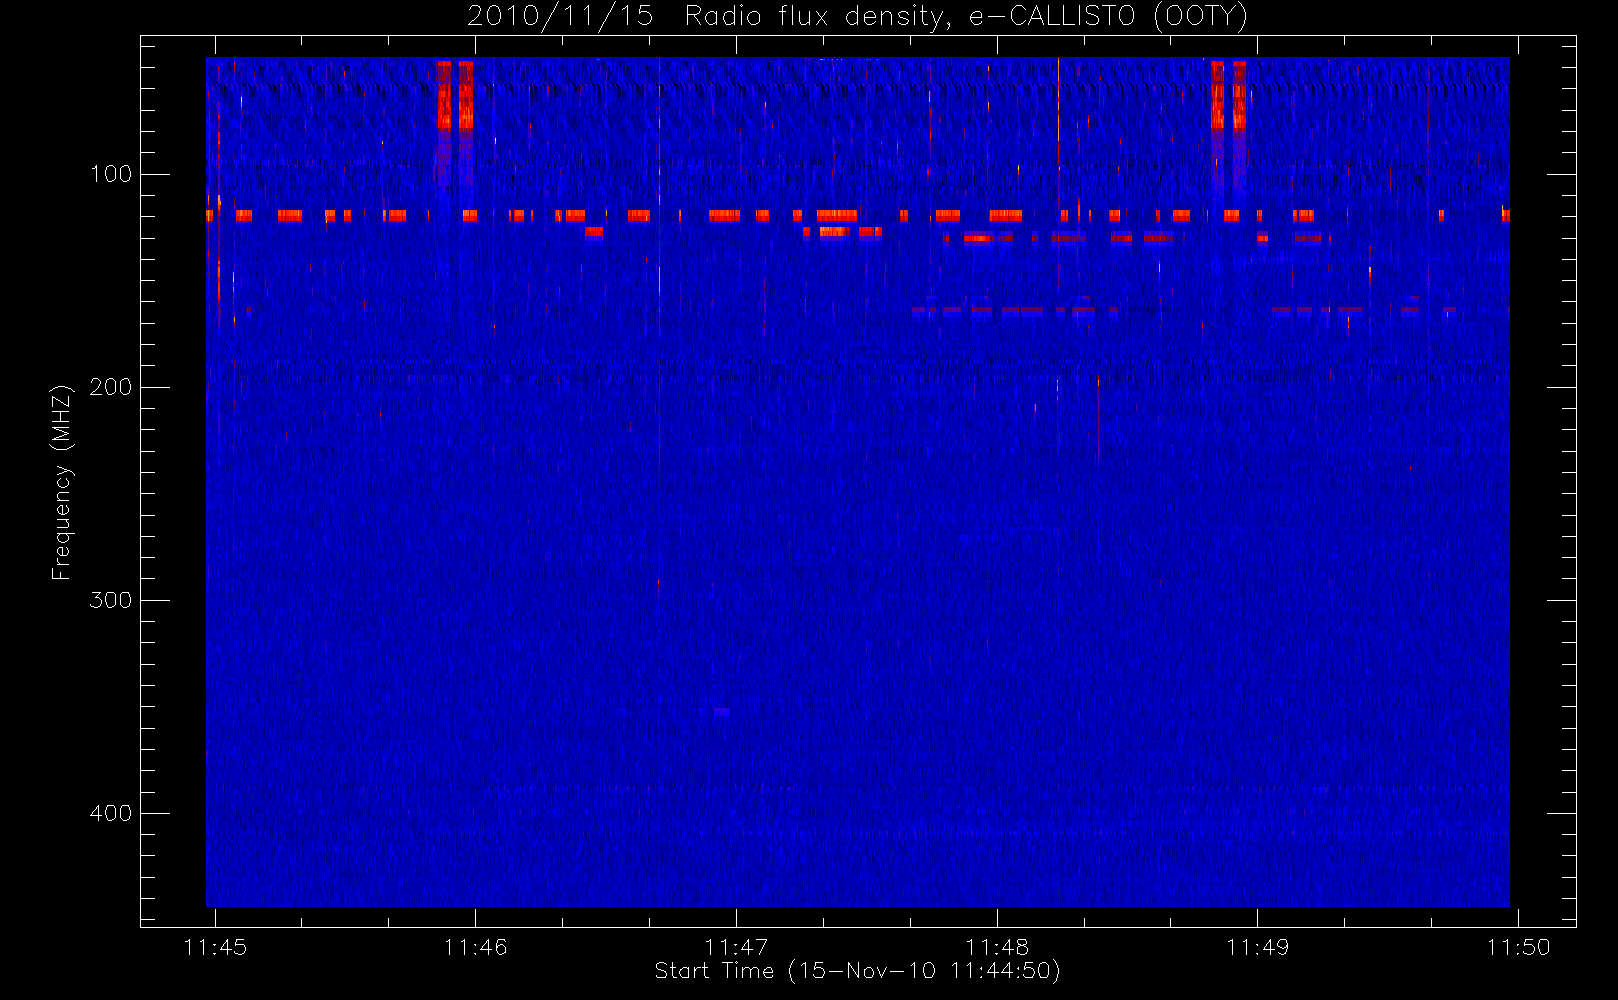This screenshot has height=1000, width=1618.
Task: Click the 'Frequency (MHZ)' y-axis label
Action: coord(62,482)
